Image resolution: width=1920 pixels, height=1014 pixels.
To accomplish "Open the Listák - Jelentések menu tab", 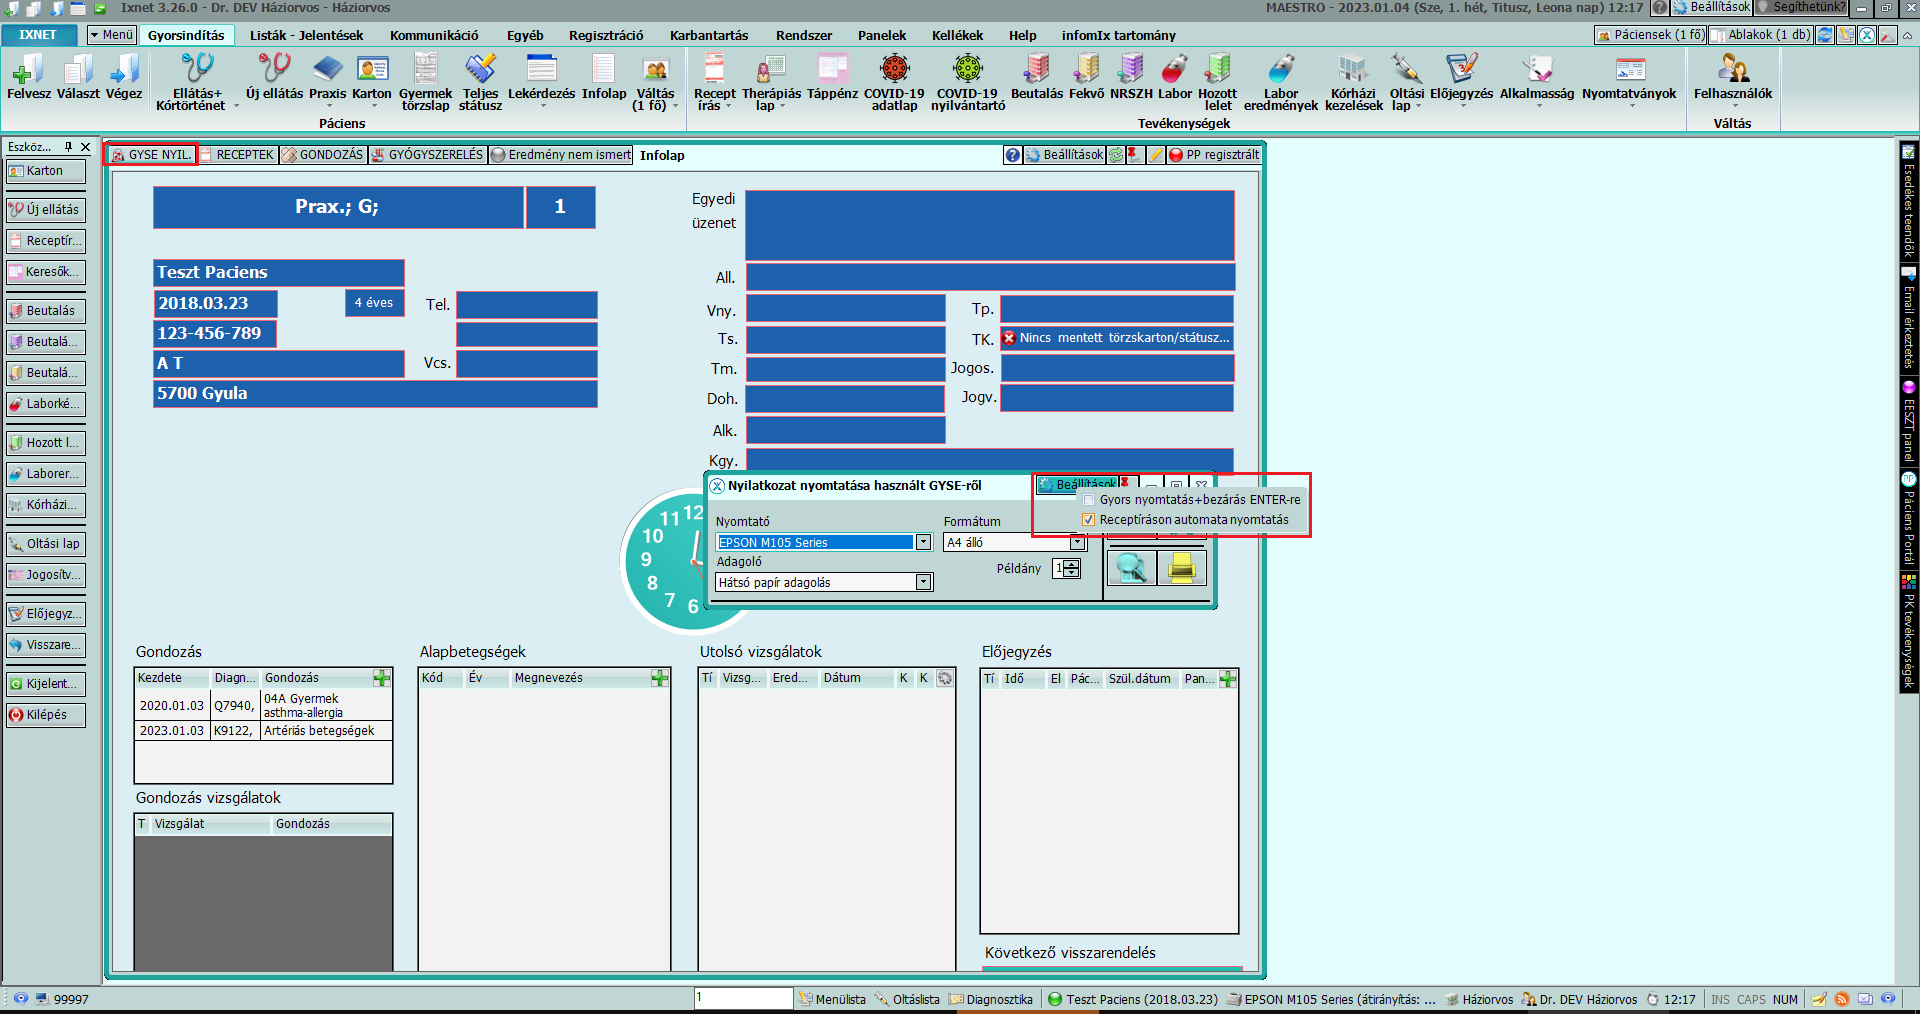I will pyautogui.click(x=306, y=35).
